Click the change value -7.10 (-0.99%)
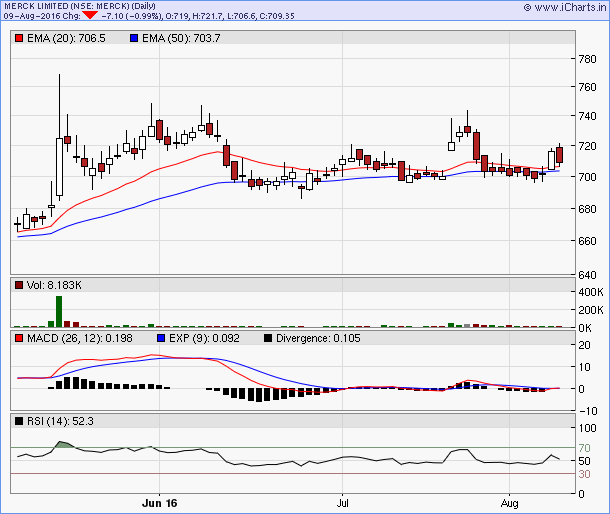The height and width of the screenshot is (514, 610). pyautogui.click(x=132, y=16)
